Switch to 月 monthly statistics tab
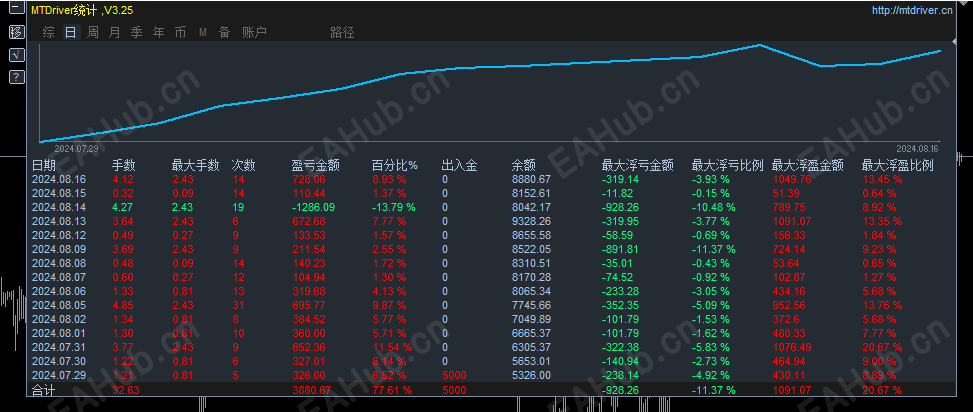 click(114, 32)
